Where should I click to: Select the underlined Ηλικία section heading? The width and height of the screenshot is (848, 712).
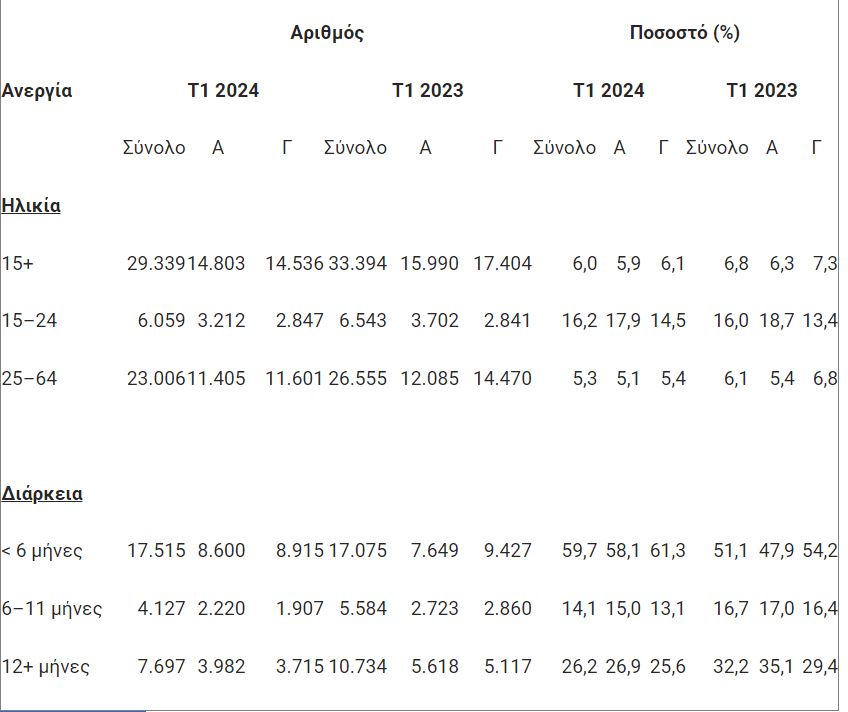pos(31,206)
